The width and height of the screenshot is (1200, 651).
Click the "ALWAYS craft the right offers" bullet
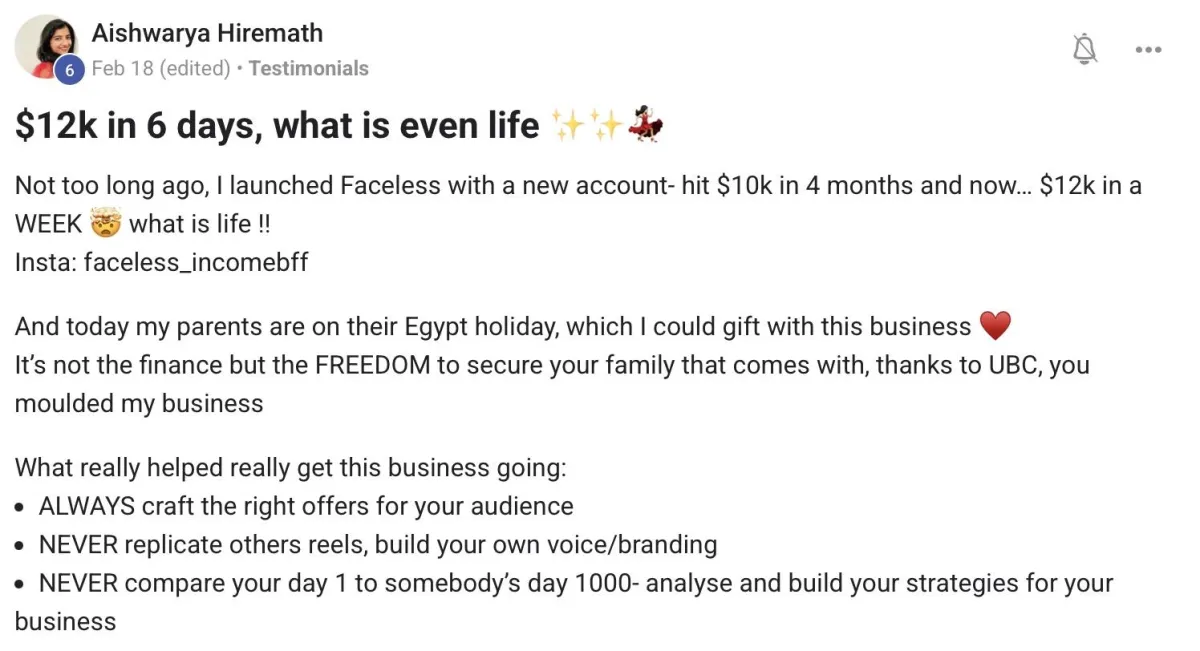click(x=305, y=506)
